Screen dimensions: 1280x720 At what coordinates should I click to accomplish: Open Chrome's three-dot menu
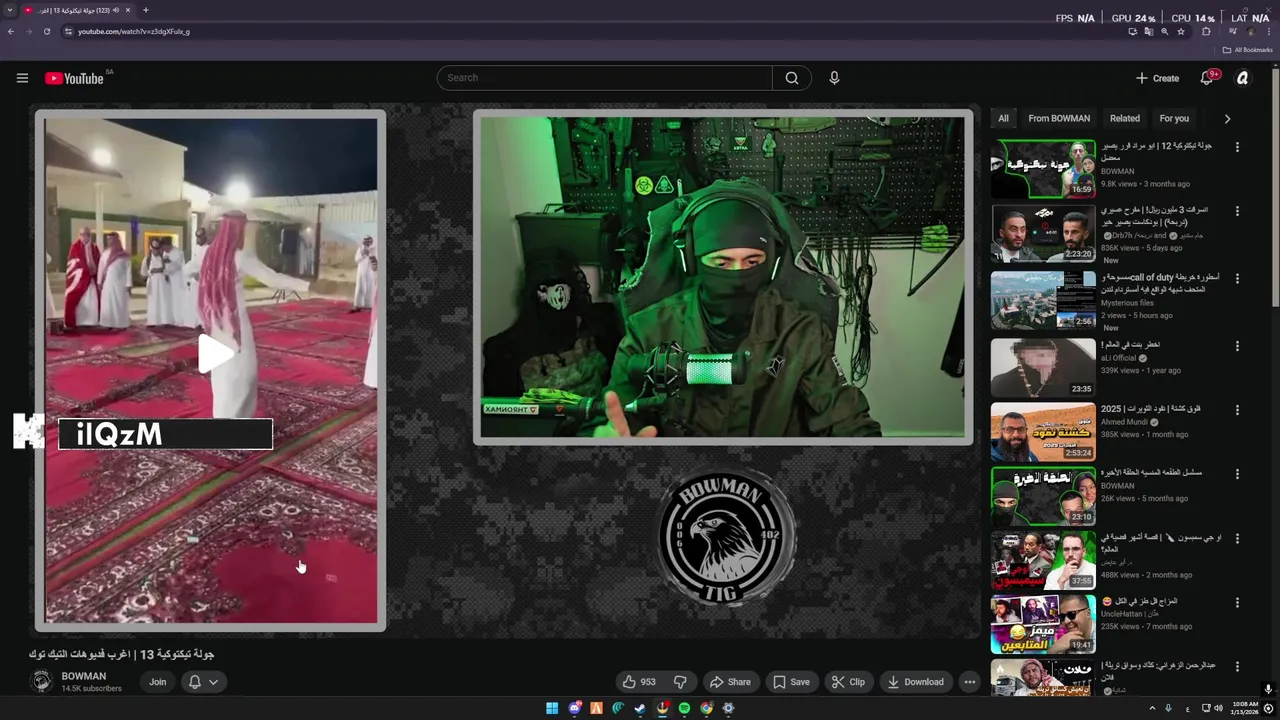pyautogui.click(x=1268, y=31)
